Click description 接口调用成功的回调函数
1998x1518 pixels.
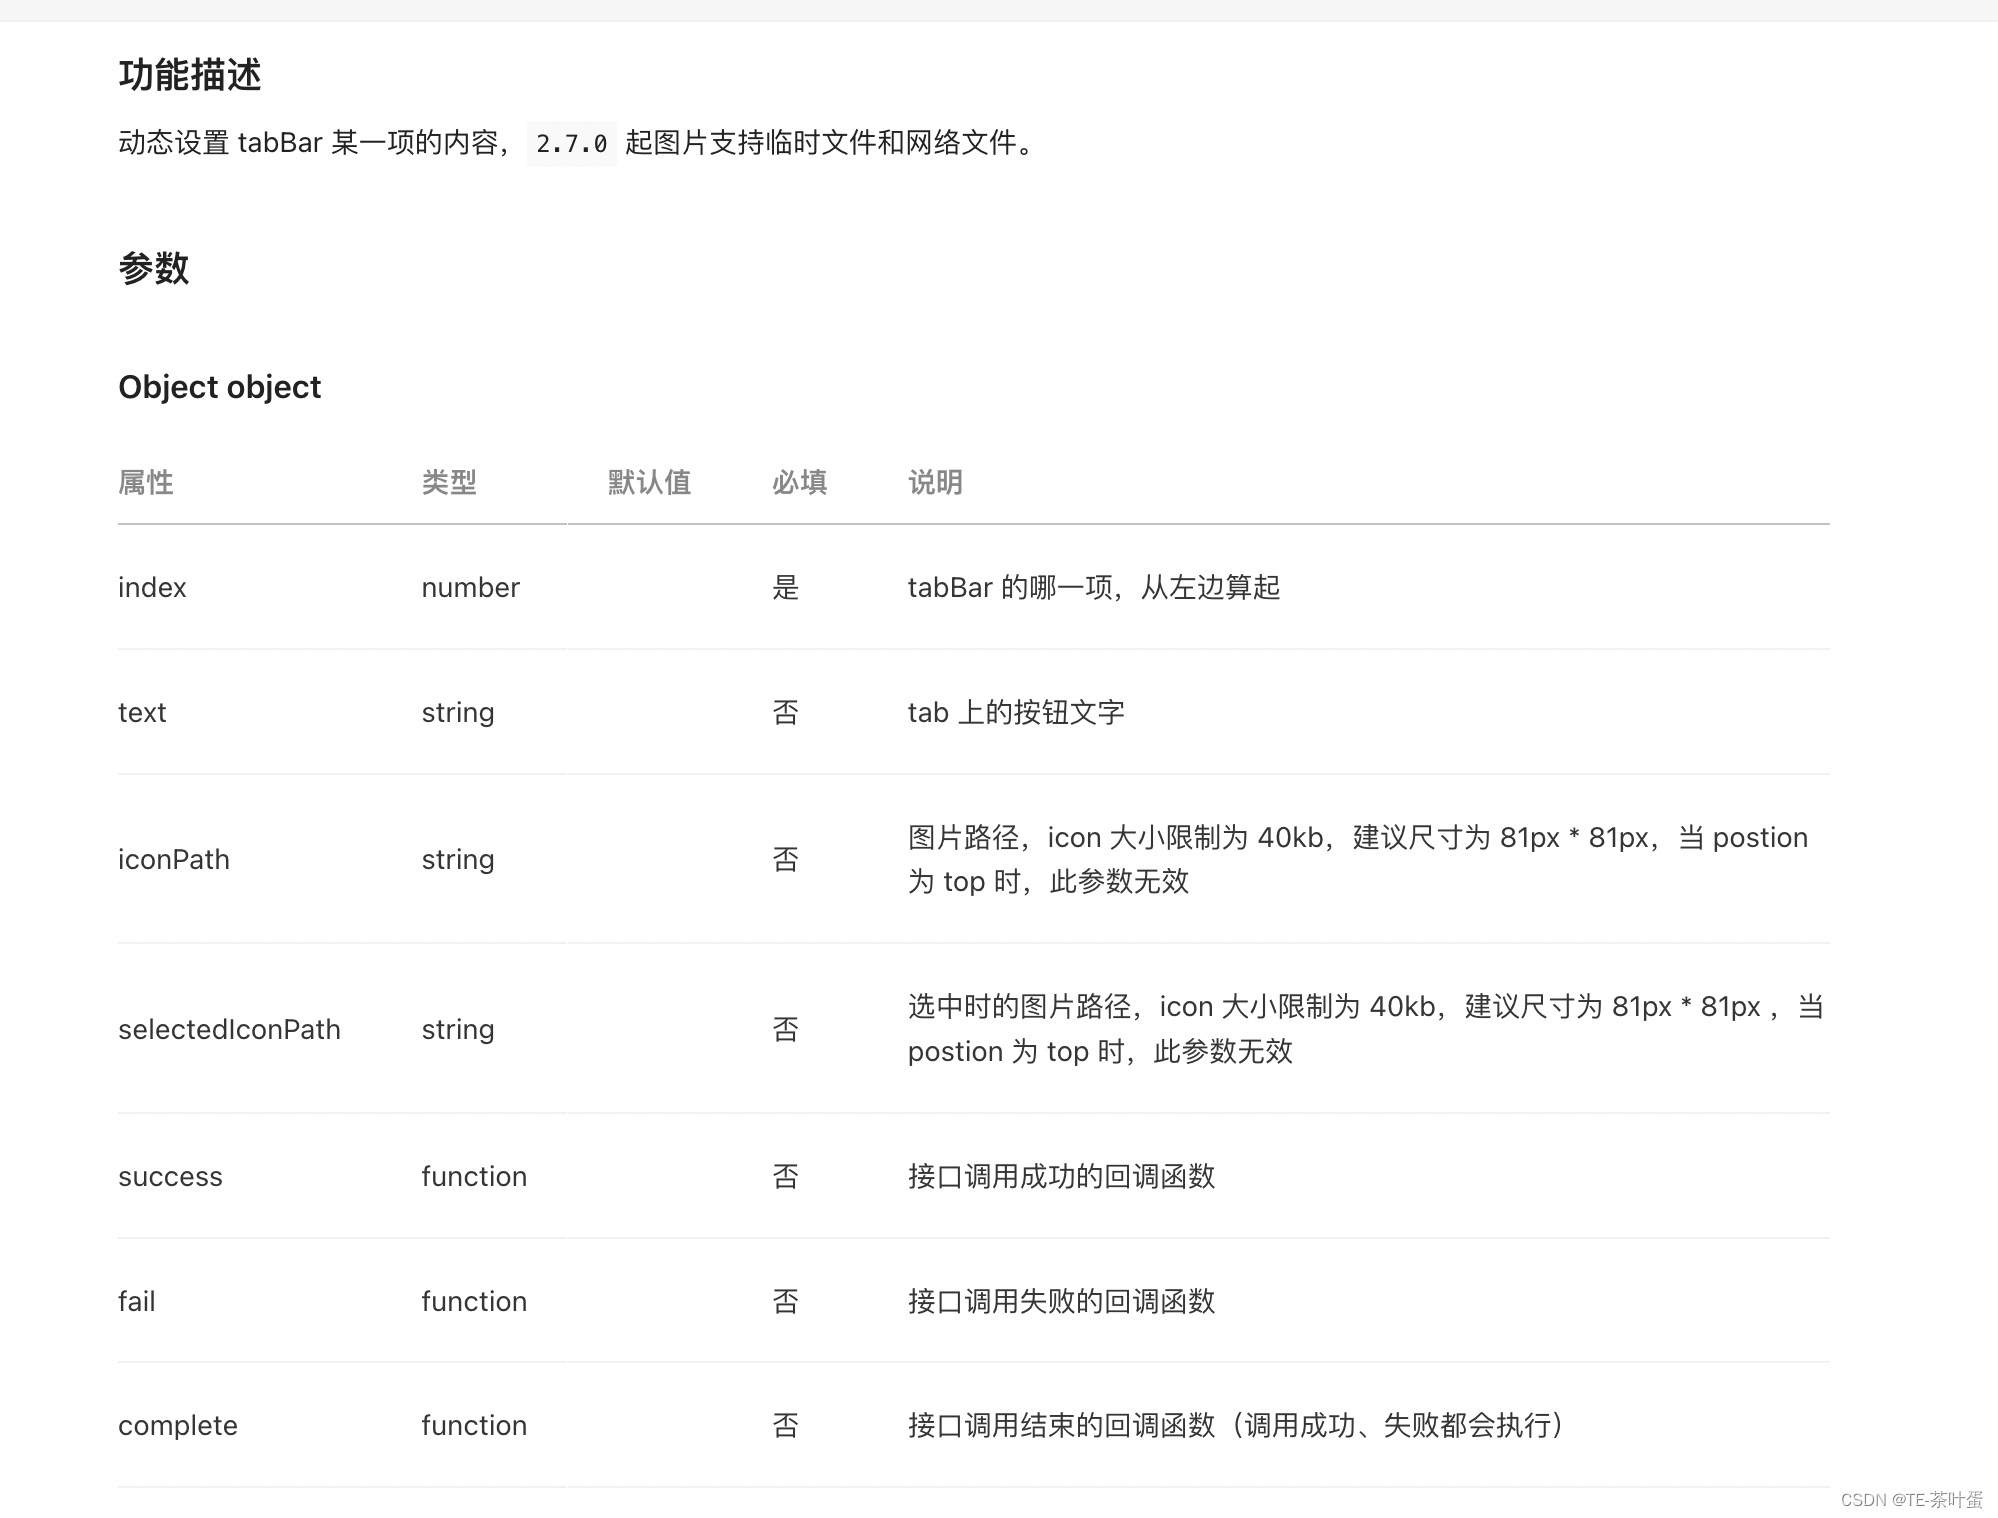coord(1061,1176)
